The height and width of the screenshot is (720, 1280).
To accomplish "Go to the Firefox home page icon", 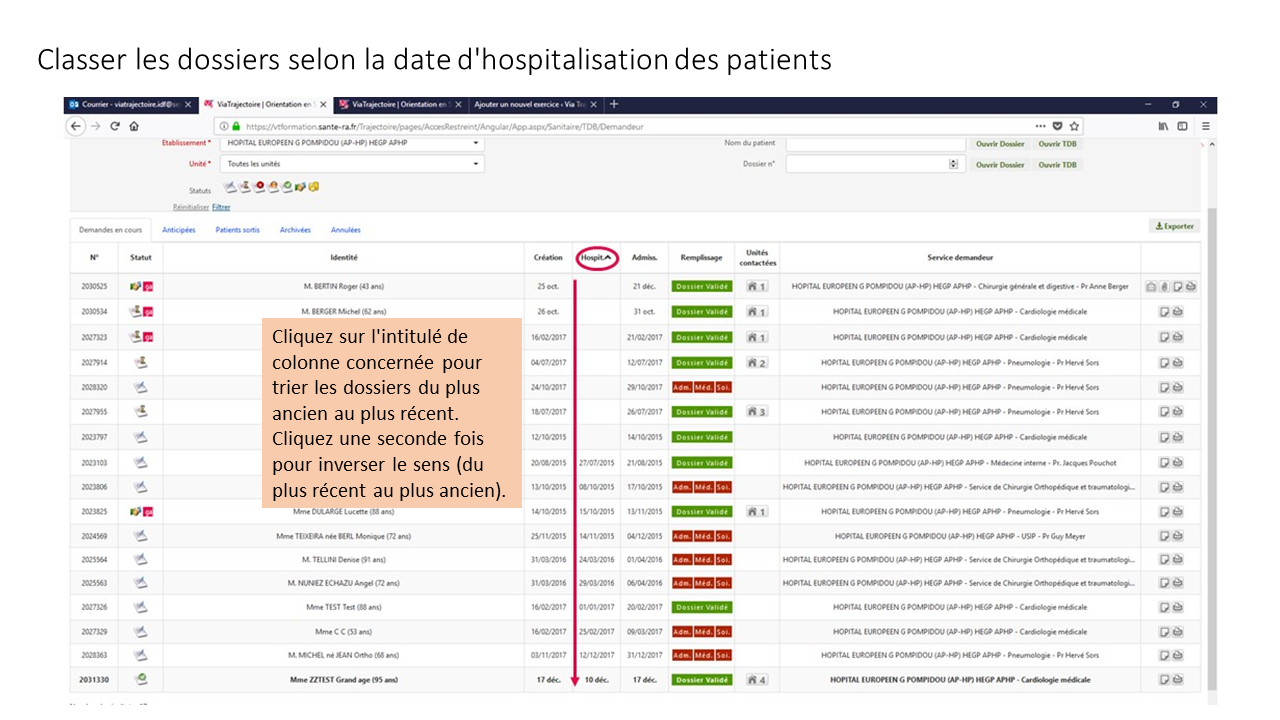I will (134, 126).
